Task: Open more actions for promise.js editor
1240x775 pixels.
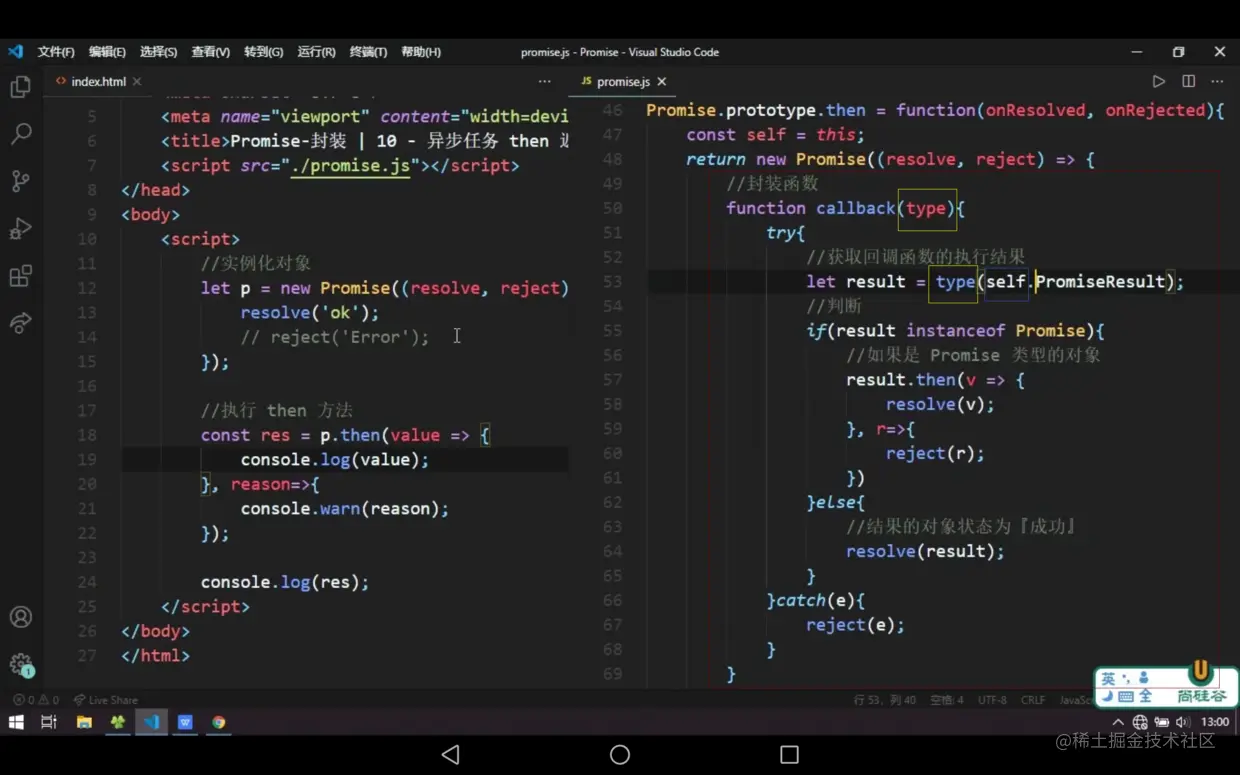Action: 1217,81
